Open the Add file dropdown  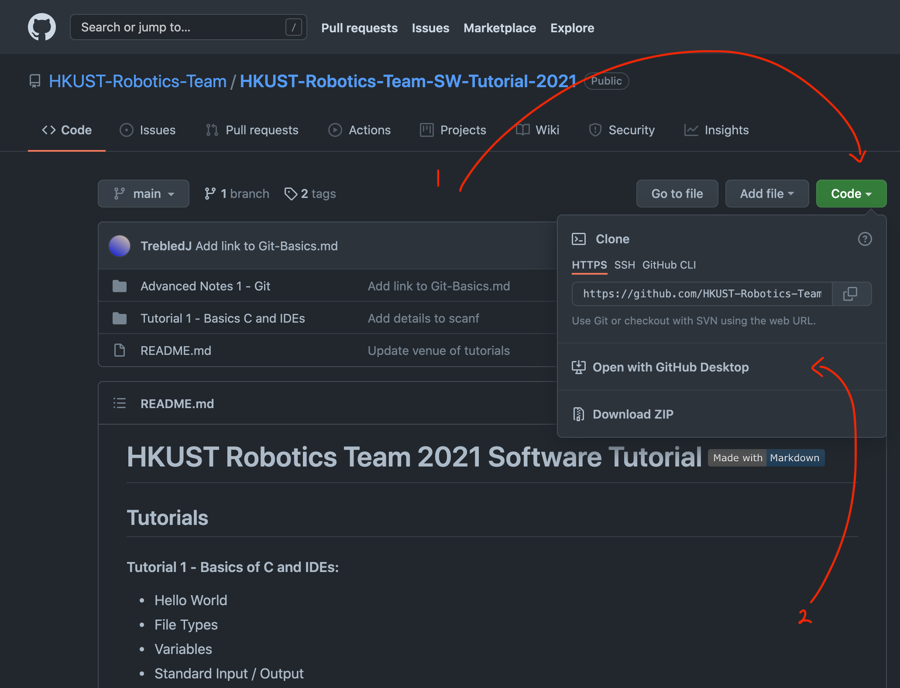[x=766, y=194]
